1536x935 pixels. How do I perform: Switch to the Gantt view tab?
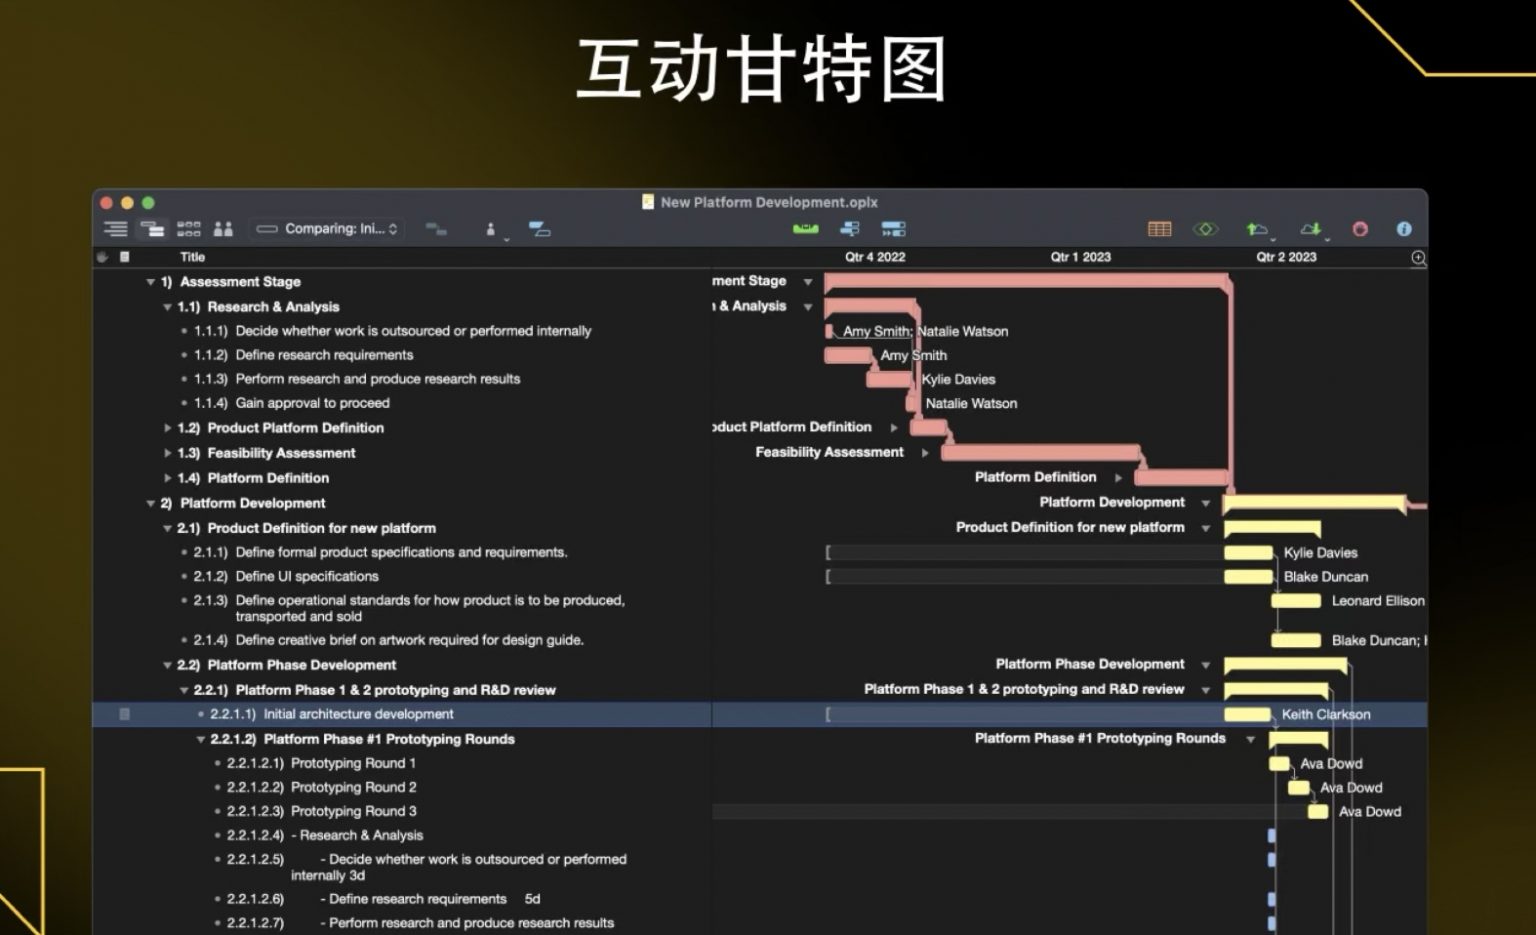153,228
